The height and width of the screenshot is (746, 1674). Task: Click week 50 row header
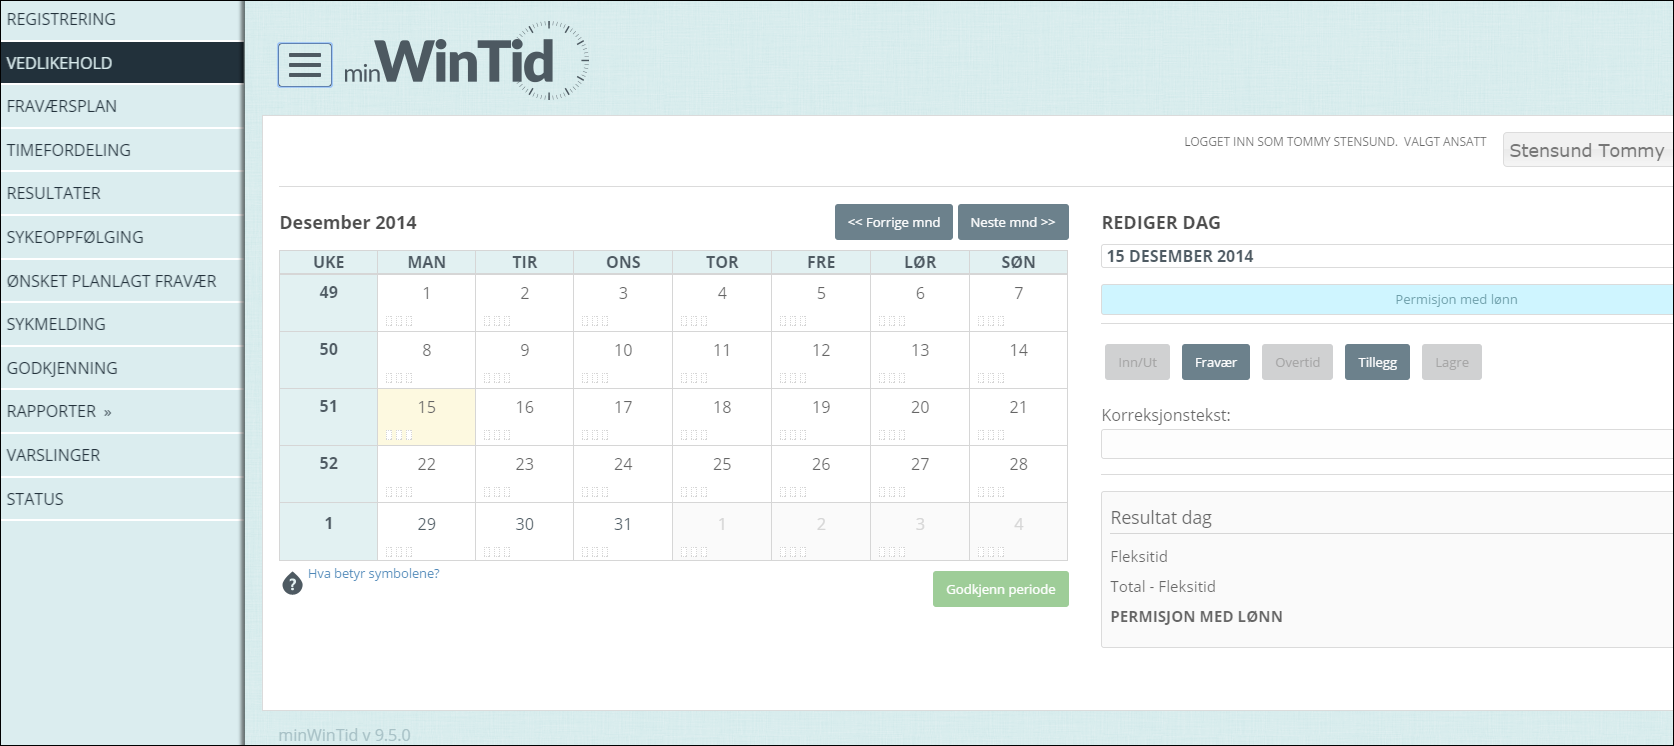point(329,360)
